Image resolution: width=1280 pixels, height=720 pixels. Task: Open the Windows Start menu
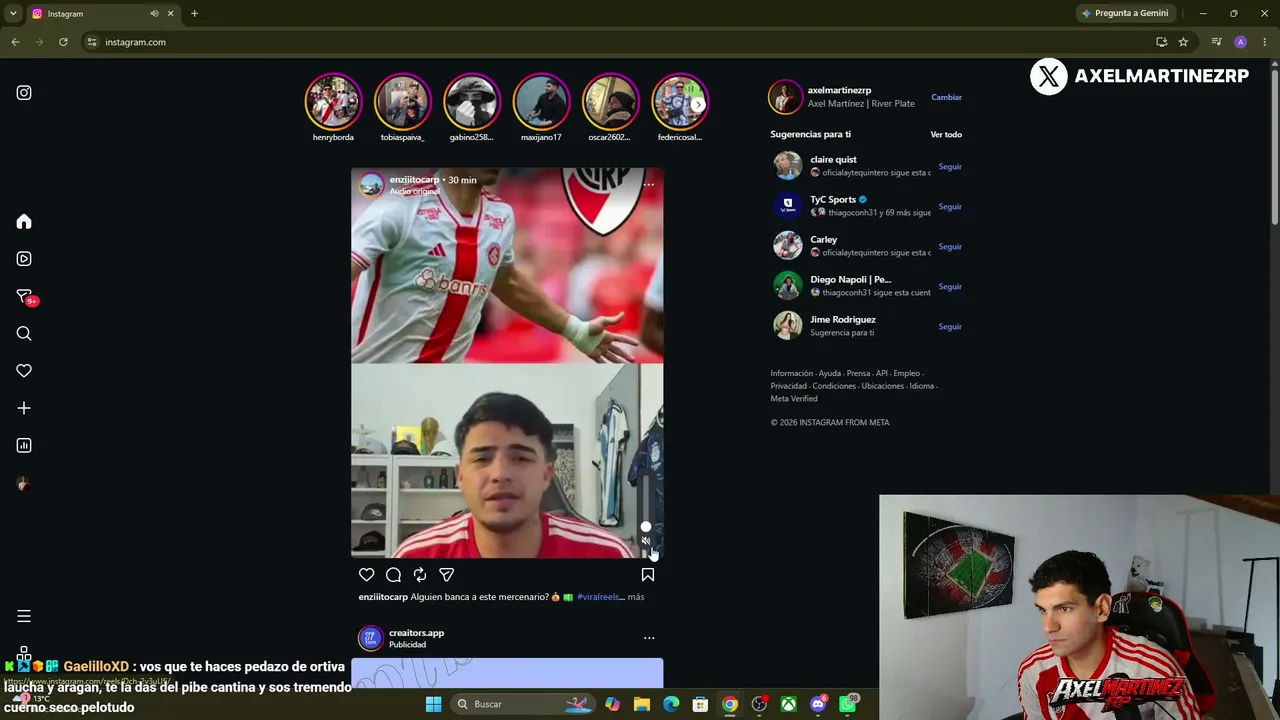tap(433, 704)
